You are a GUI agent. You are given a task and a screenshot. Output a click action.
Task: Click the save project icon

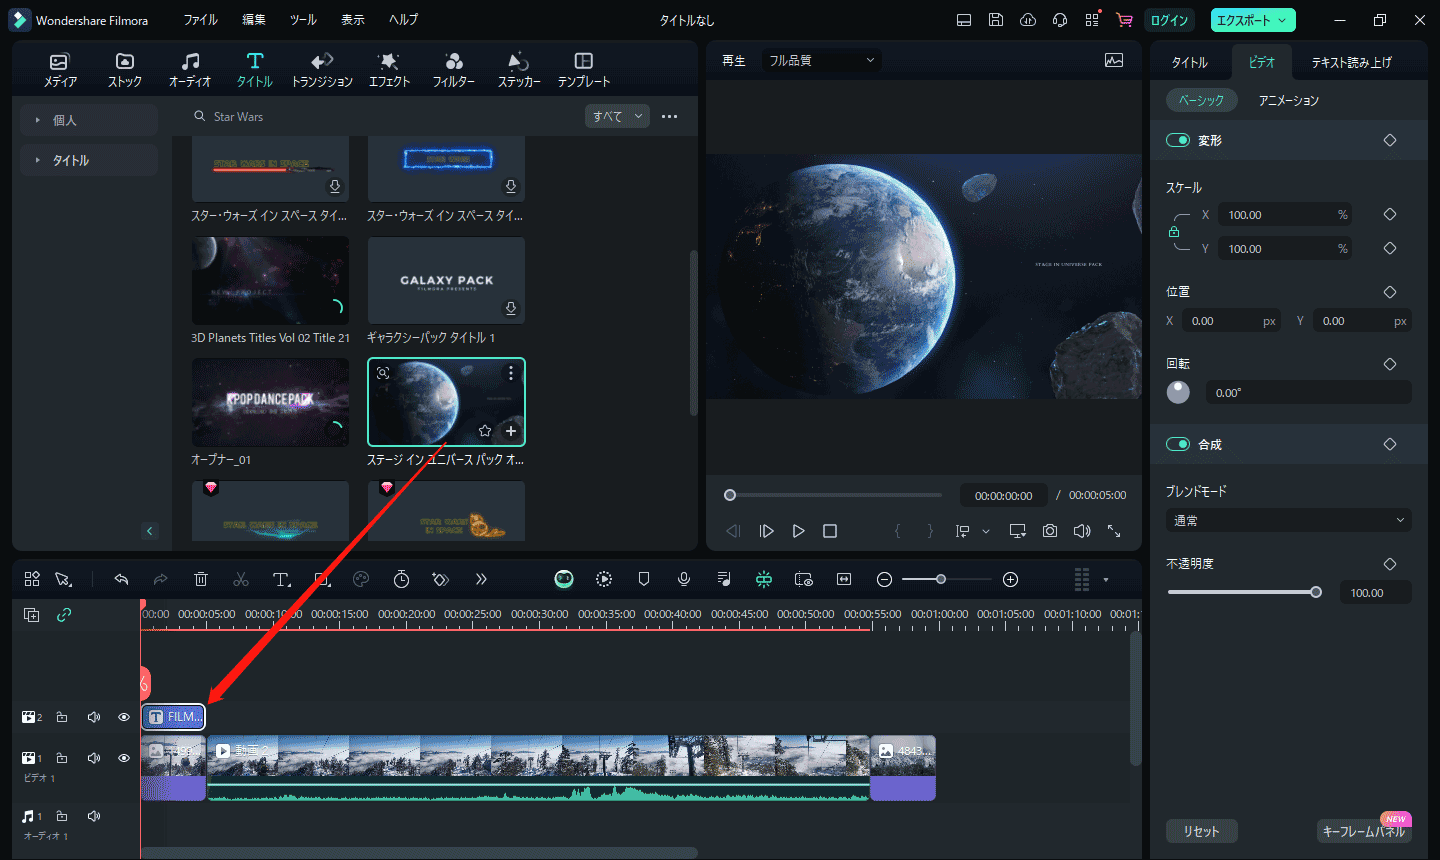(996, 20)
